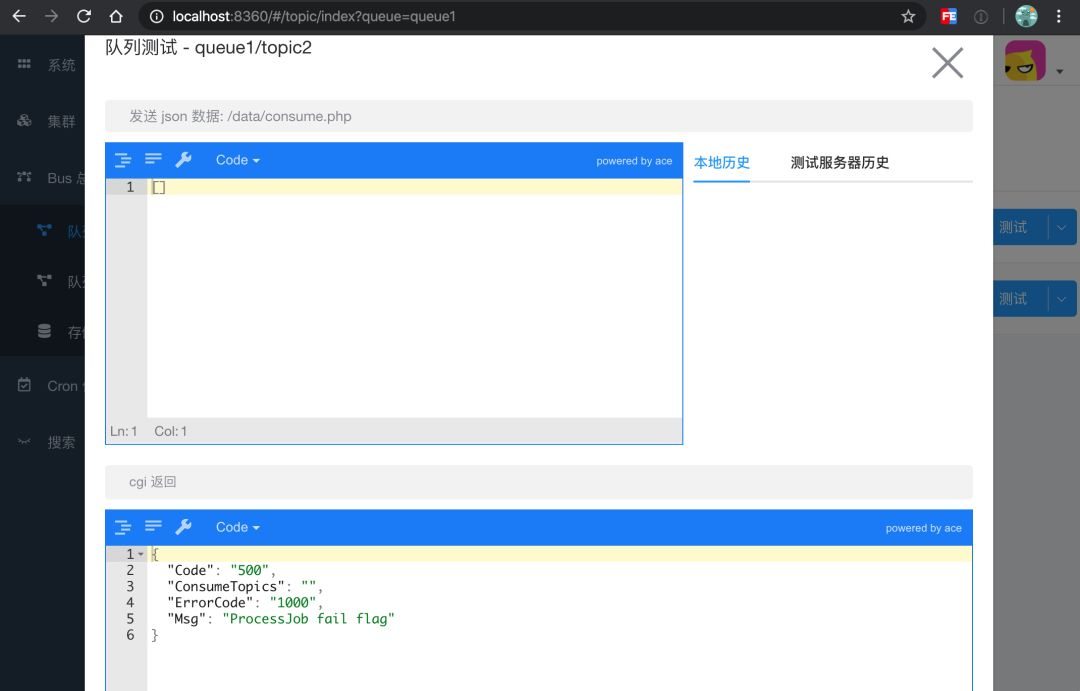Screen dimensions: 1080x691
Task: Open the Chrome three-dot menu
Action: [x=1059, y=17]
